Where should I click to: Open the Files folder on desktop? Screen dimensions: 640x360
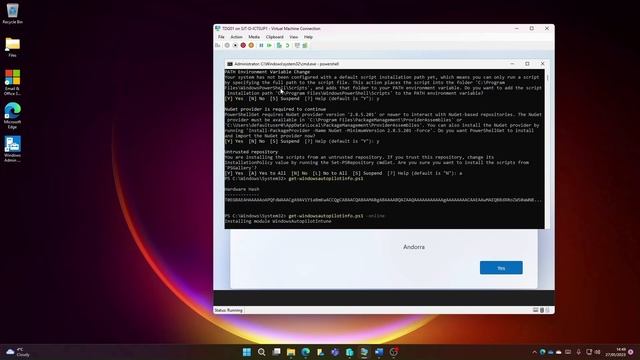point(13,47)
